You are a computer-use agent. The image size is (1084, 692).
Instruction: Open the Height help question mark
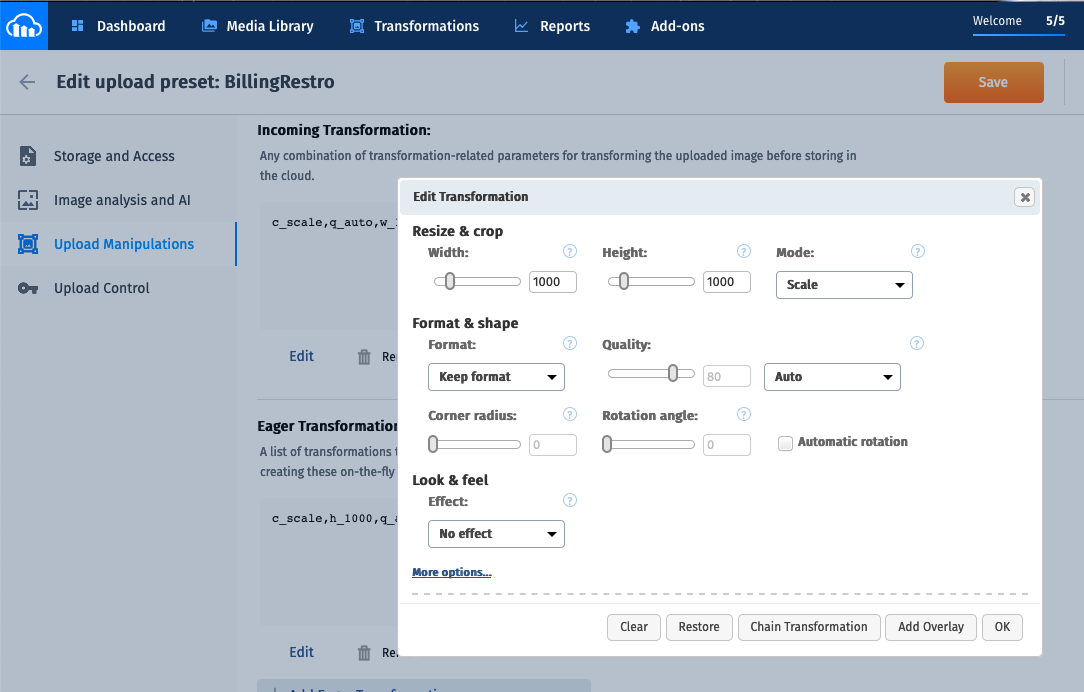pyautogui.click(x=744, y=252)
